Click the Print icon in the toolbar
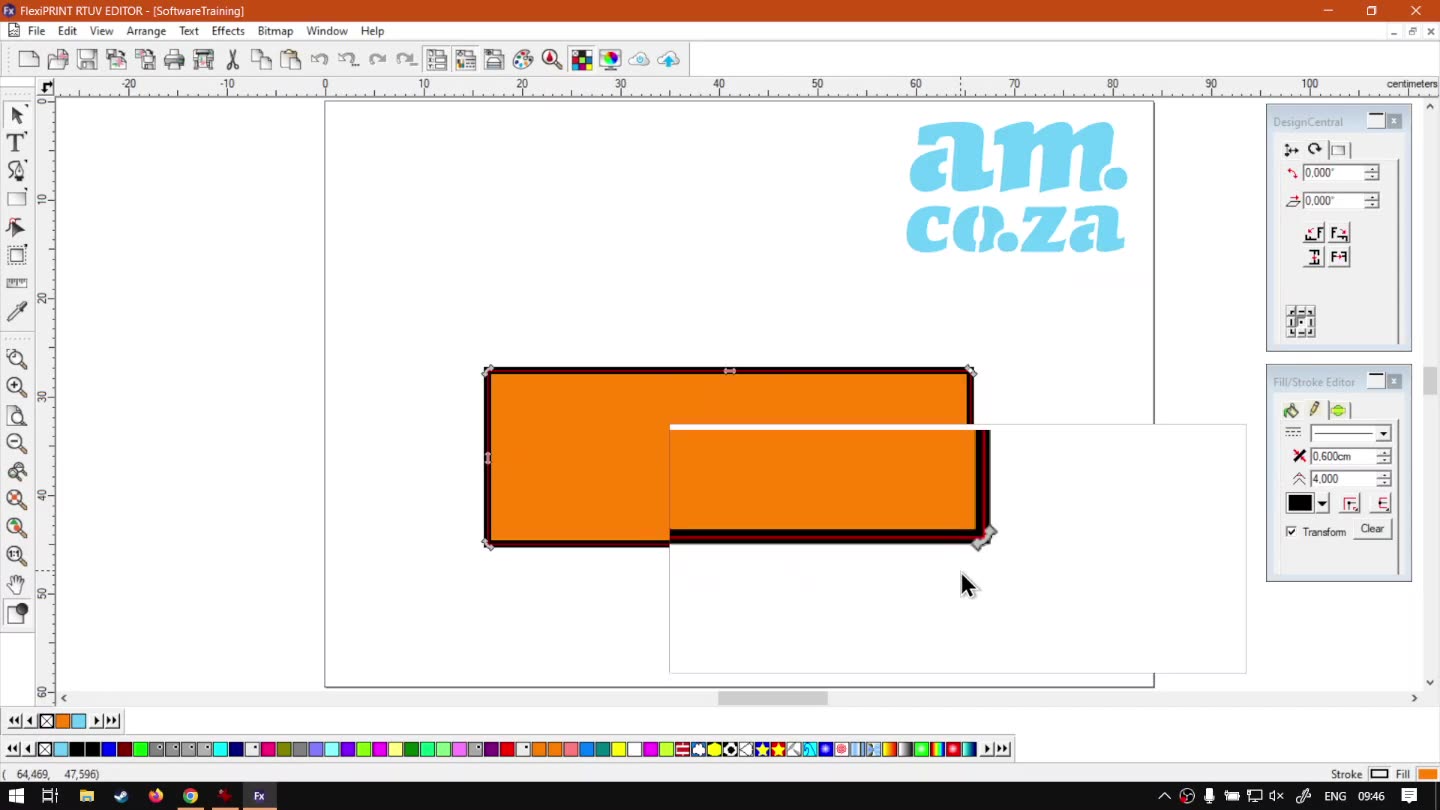This screenshot has height=810, width=1440. (x=174, y=60)
